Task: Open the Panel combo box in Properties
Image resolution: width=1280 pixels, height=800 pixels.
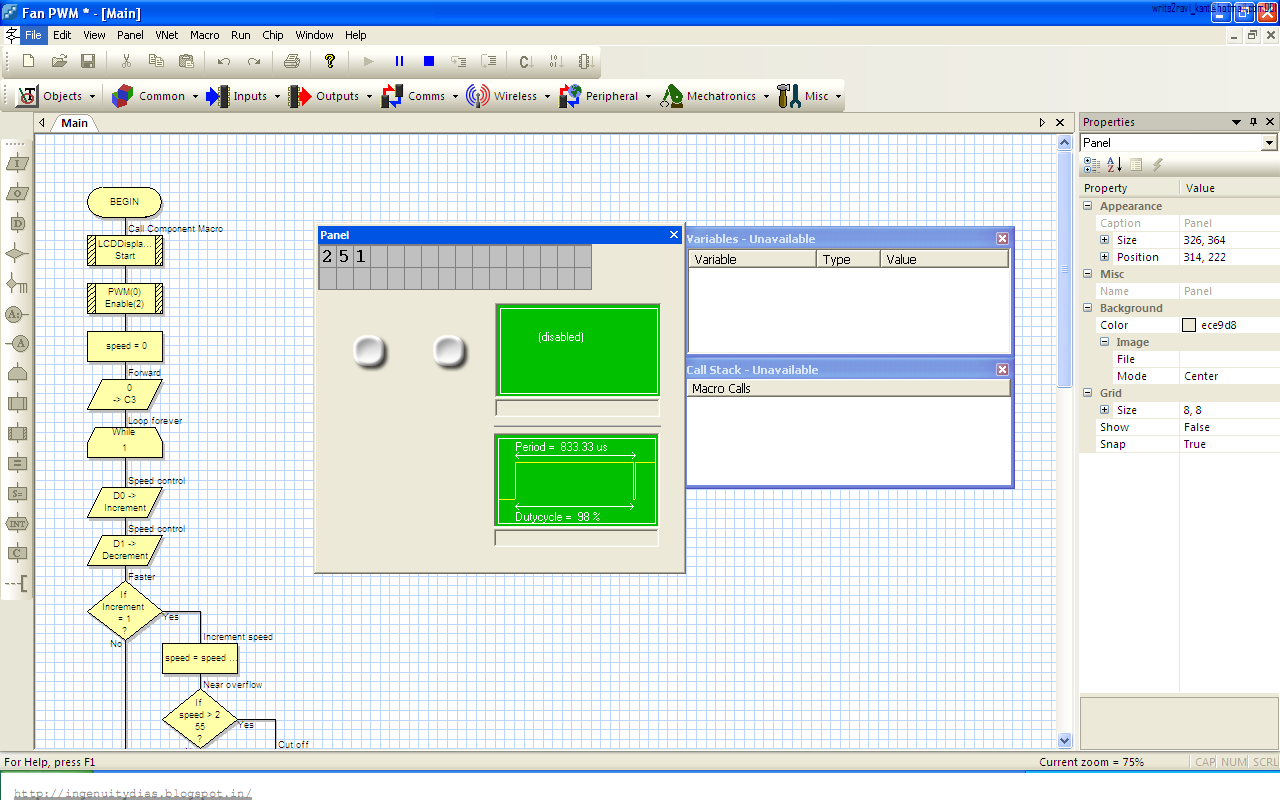Action: (x=1179, y=143)
